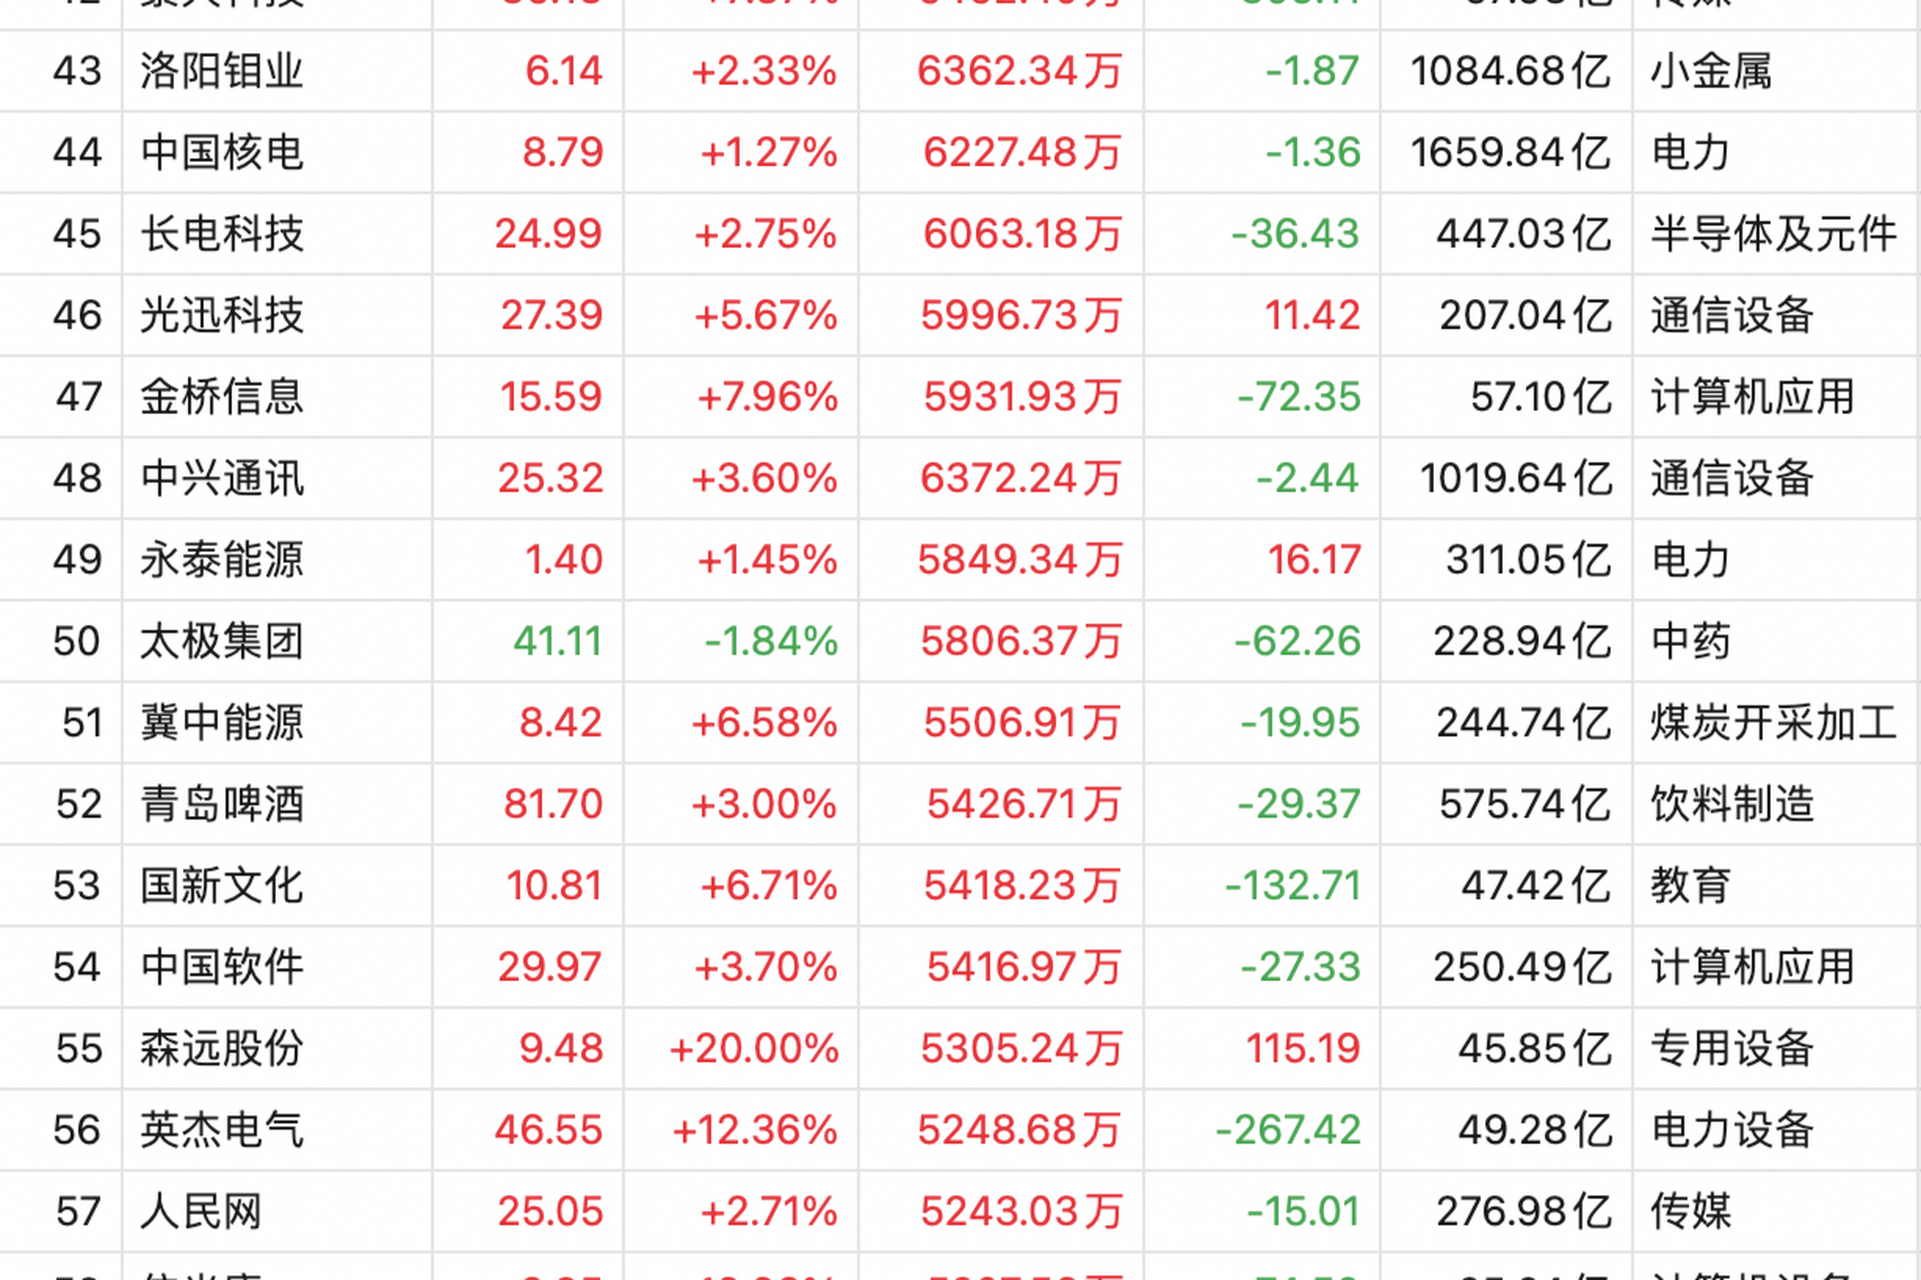Click value 115.19
This screenshot has width=1921, height=1280.
click(x=1303, y=1049)
